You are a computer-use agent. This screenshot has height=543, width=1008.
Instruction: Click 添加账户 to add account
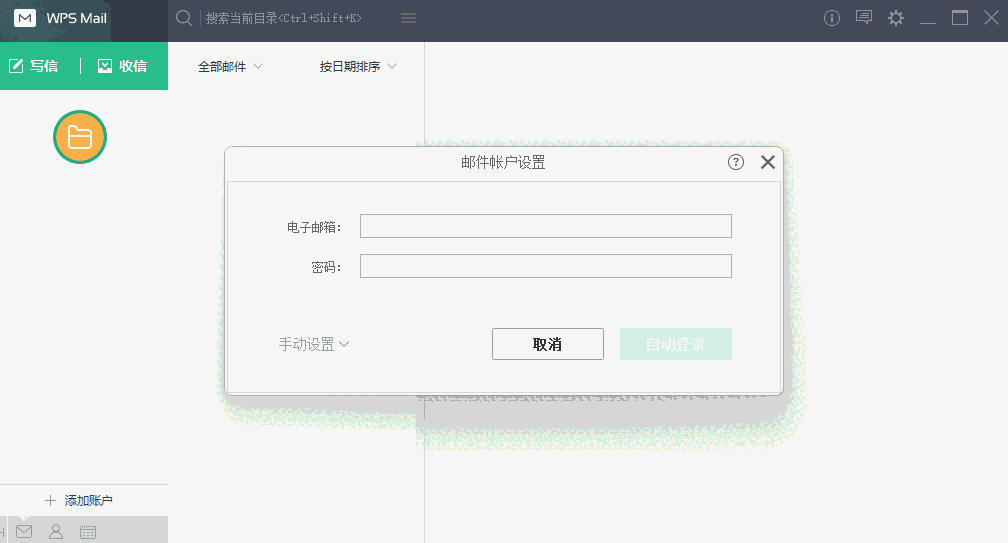pos(78,500)
